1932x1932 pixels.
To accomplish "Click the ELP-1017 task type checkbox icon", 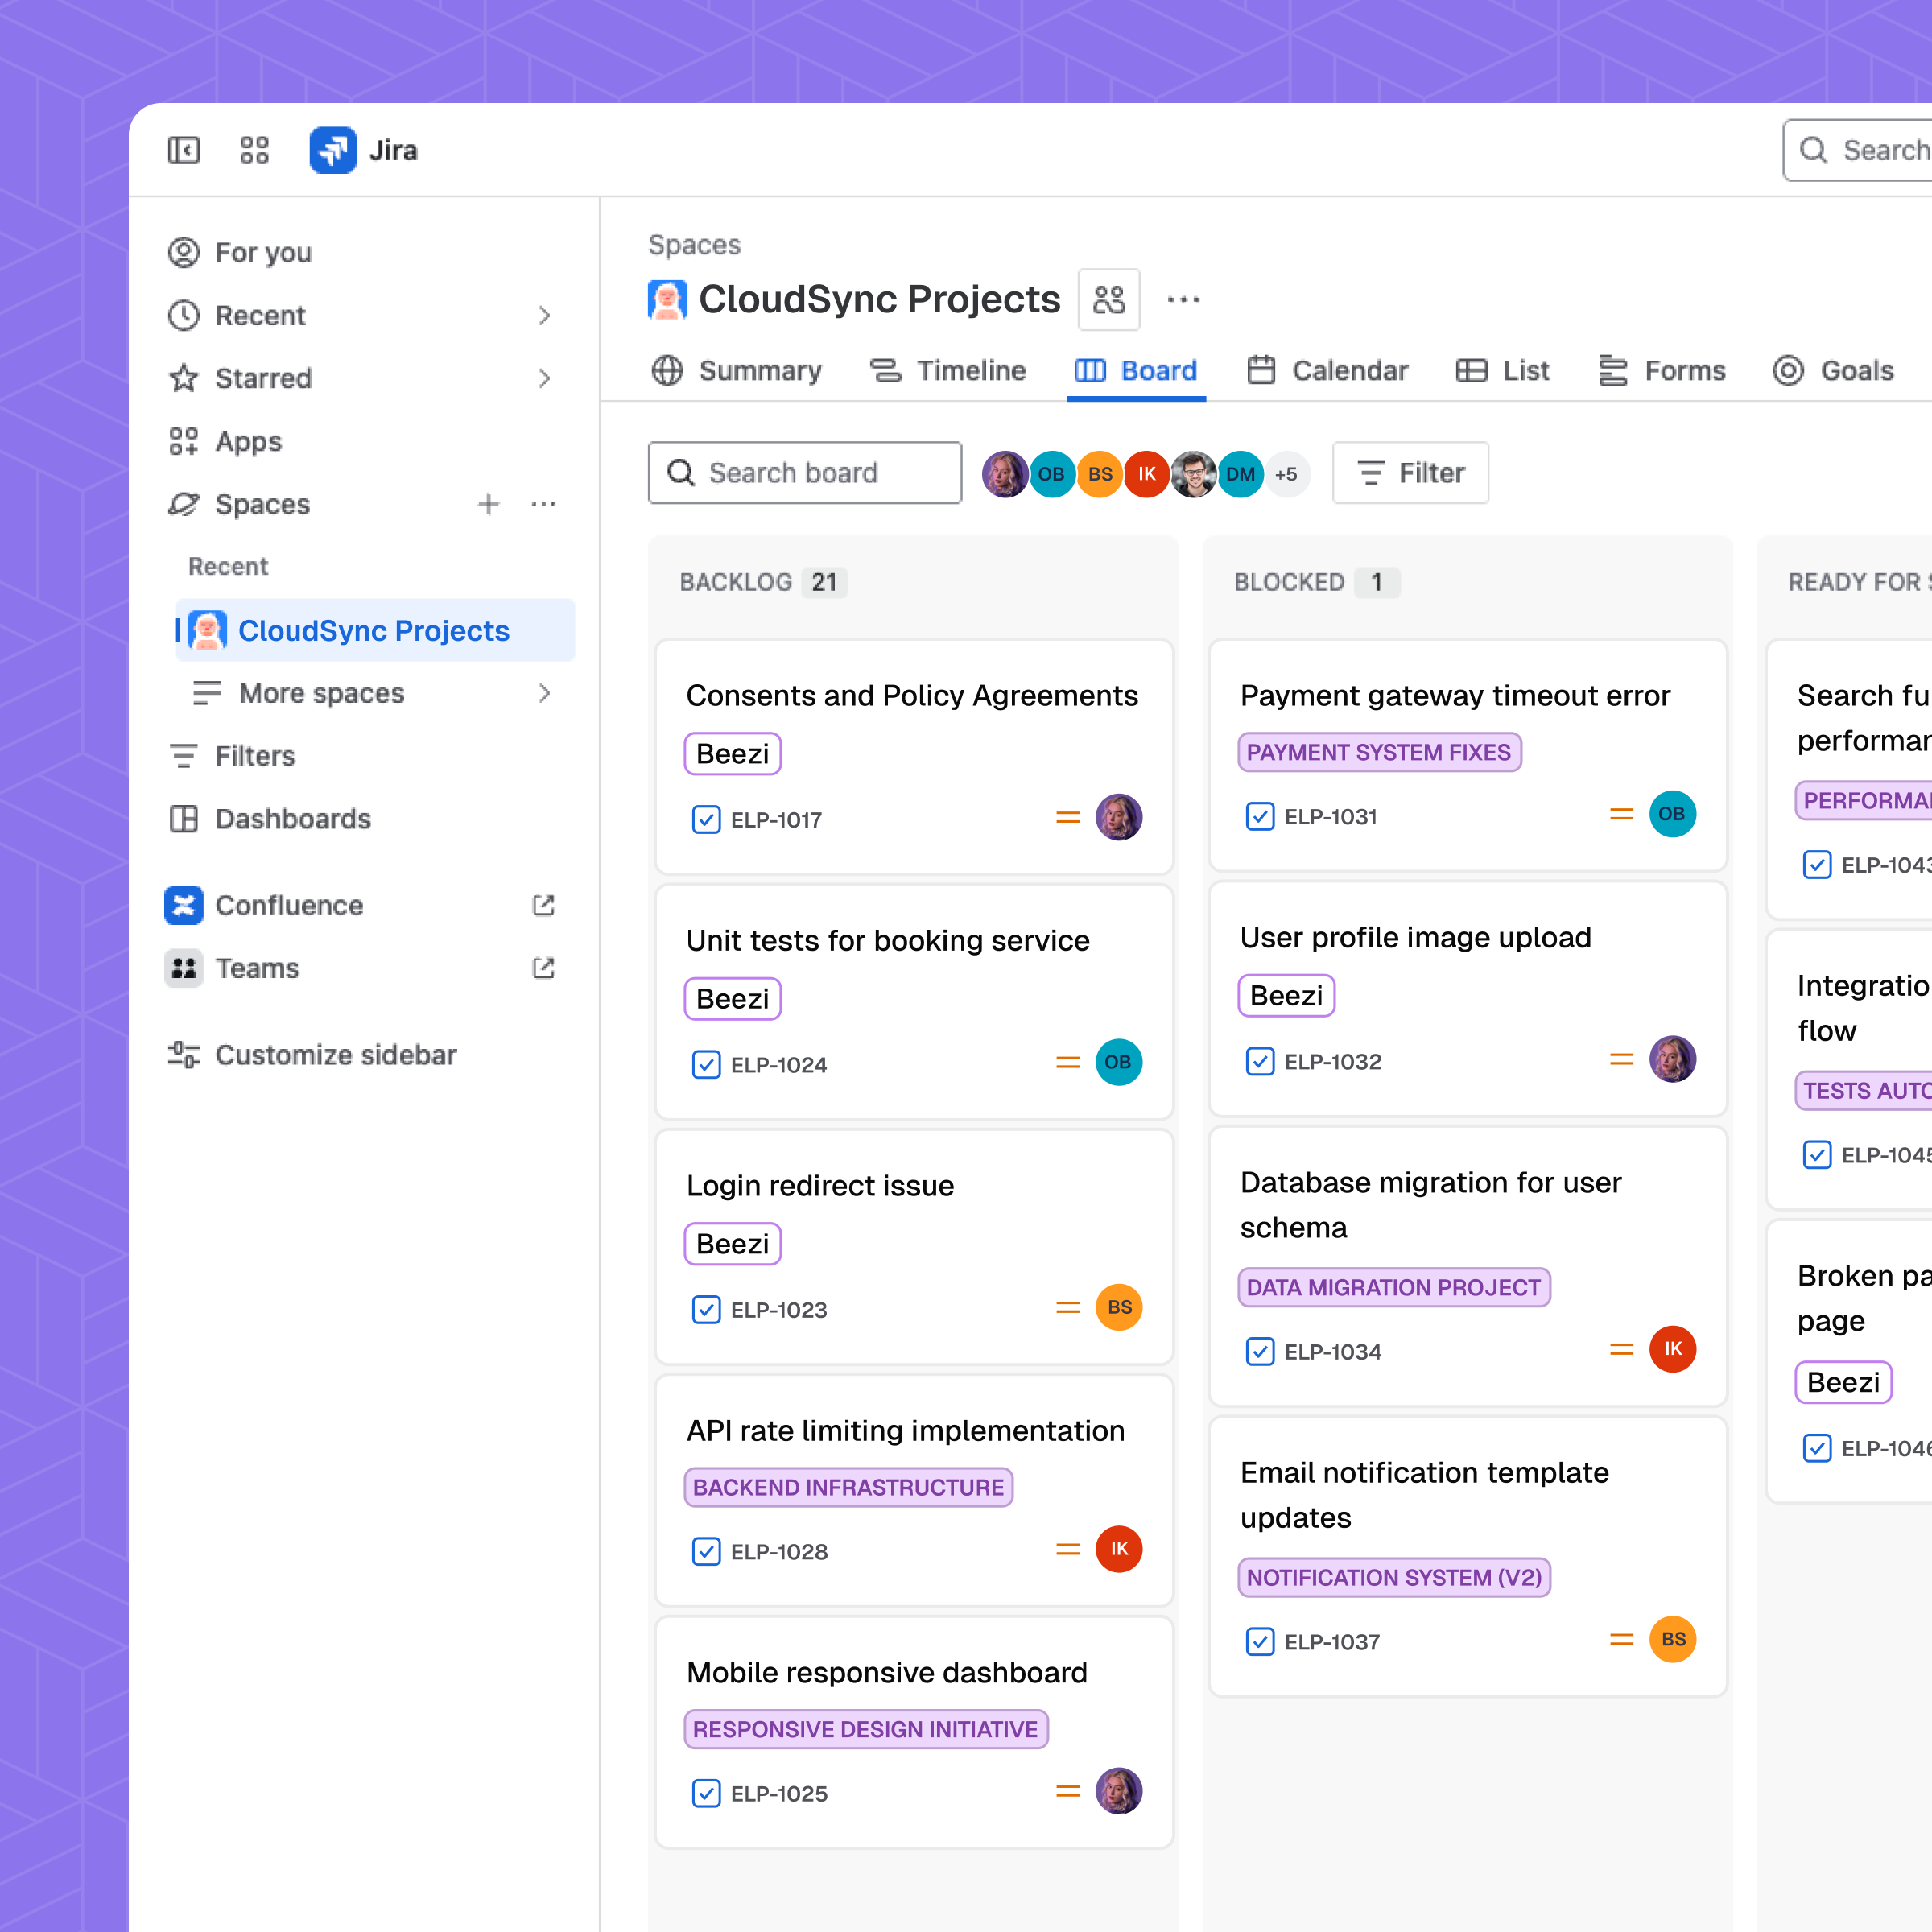I will (x=706, y=820).
